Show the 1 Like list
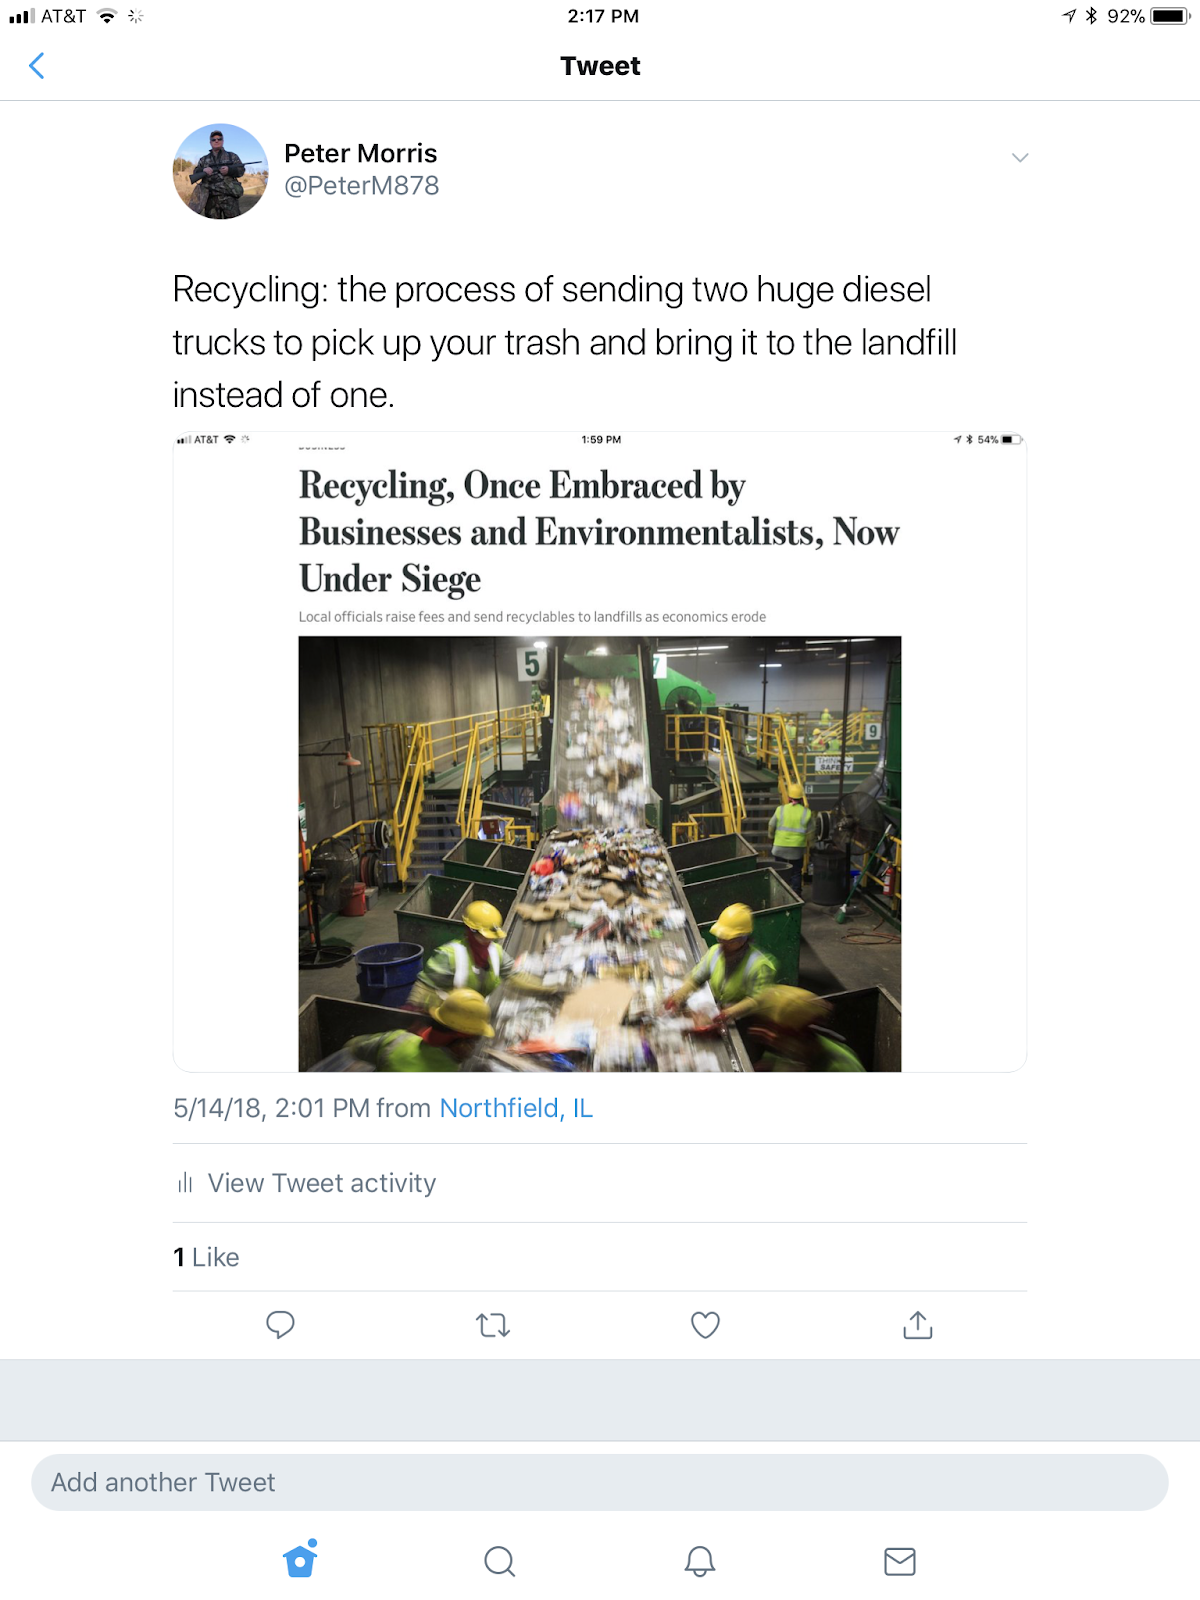 [x=206, y=1257]
